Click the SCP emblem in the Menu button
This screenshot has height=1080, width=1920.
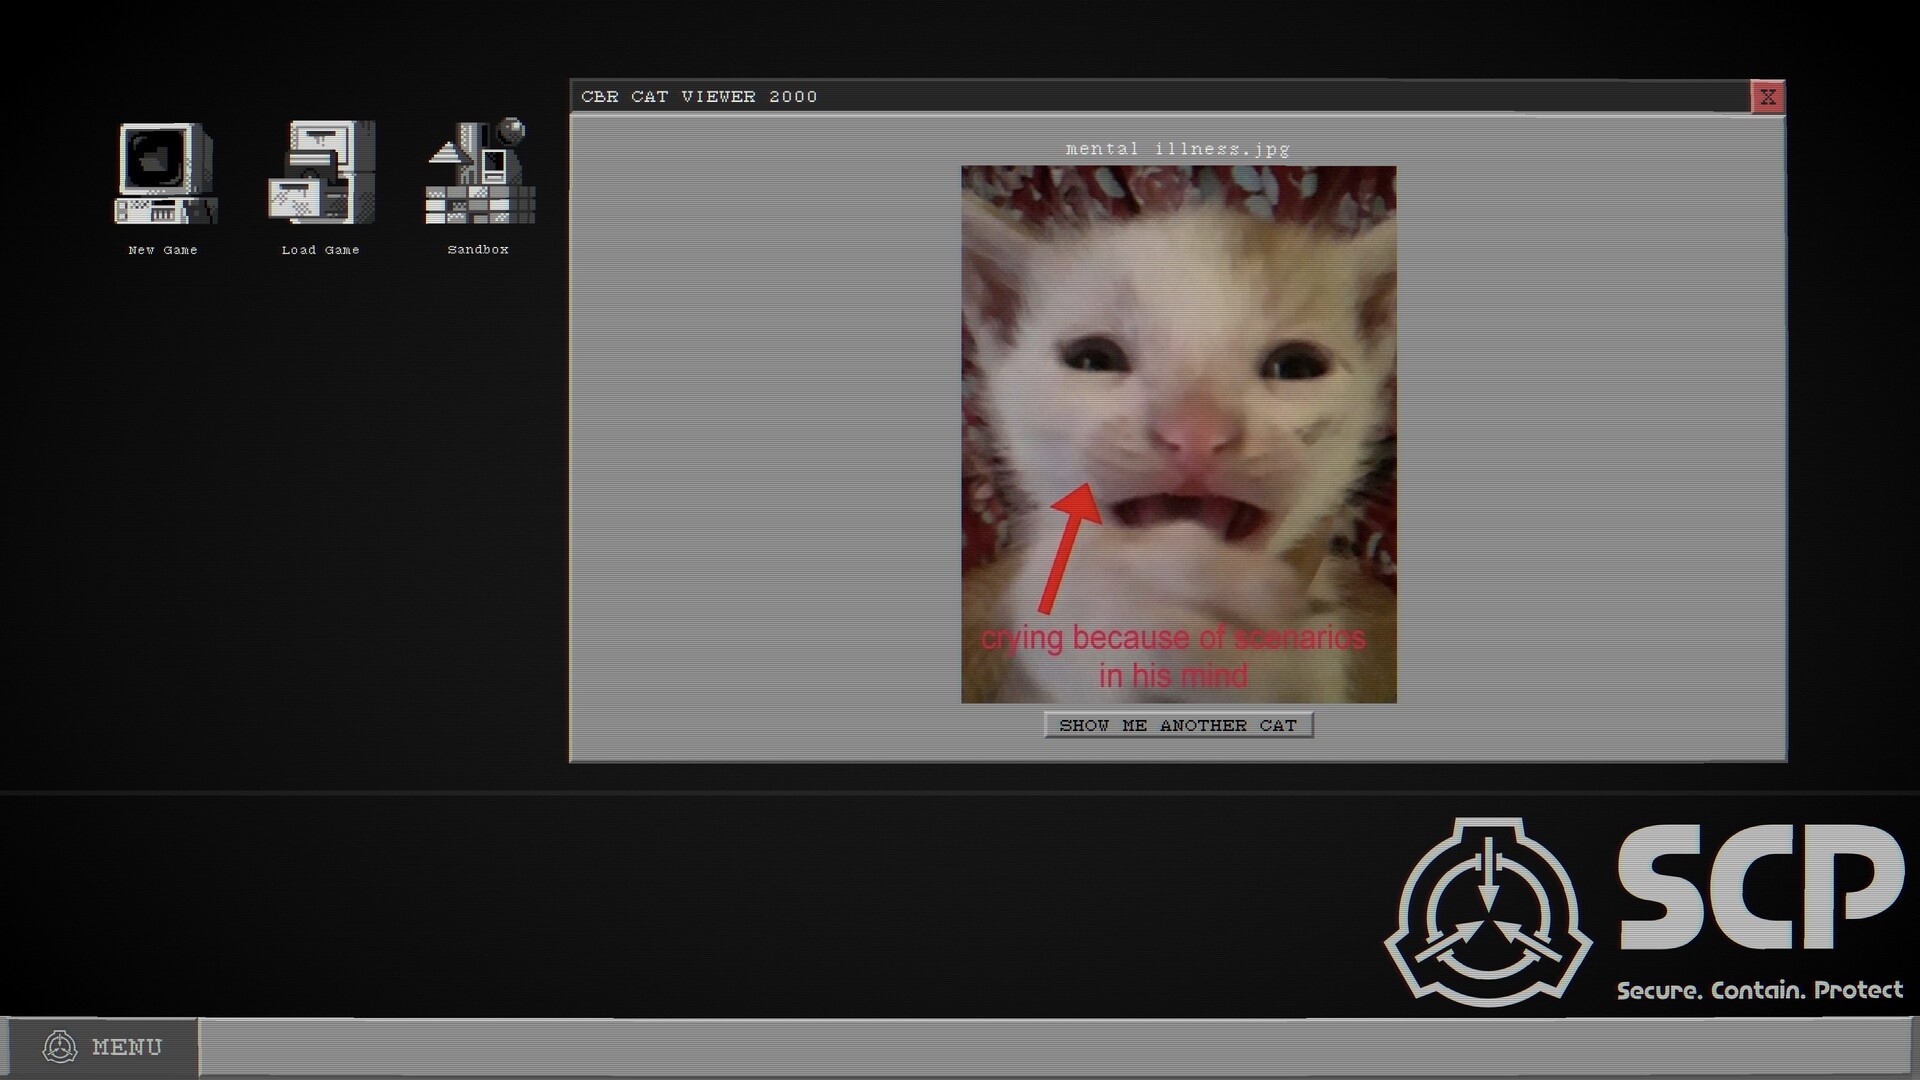pyautogui.click(x=60, y=1047)
